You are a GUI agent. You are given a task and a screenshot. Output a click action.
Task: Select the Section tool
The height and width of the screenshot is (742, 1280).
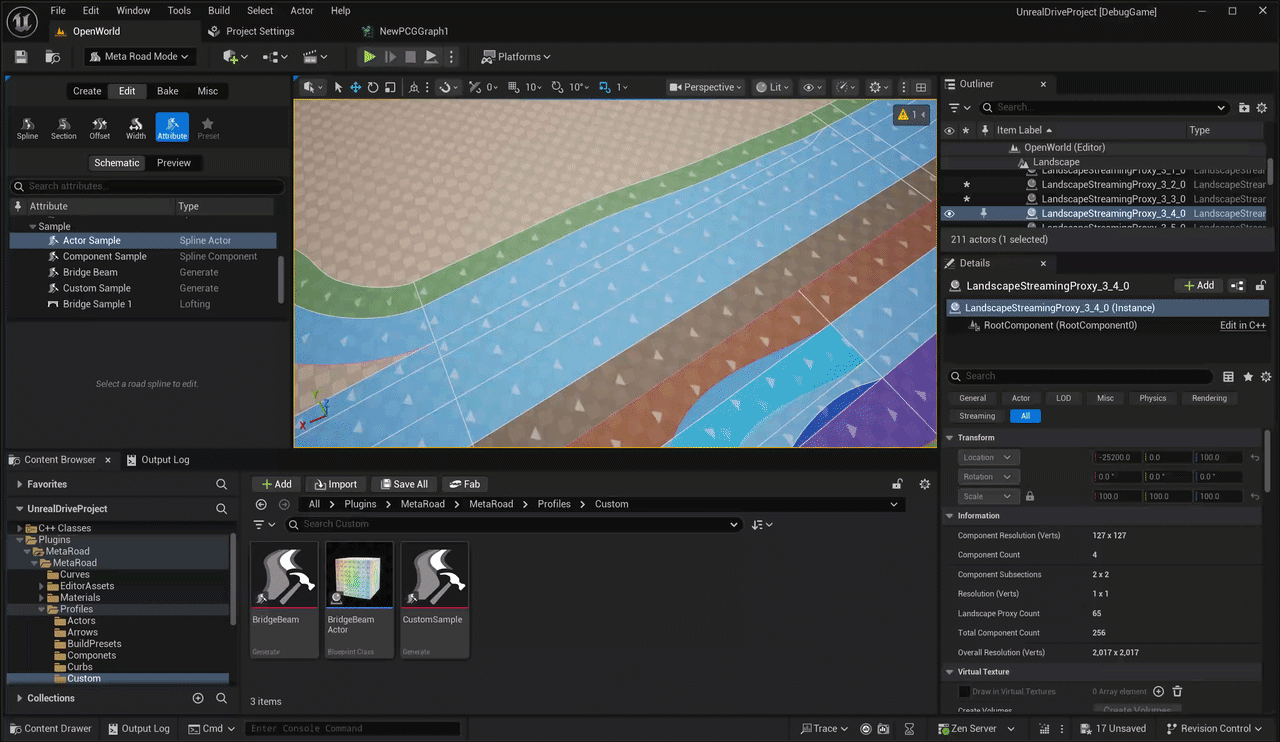click(63, 128)
